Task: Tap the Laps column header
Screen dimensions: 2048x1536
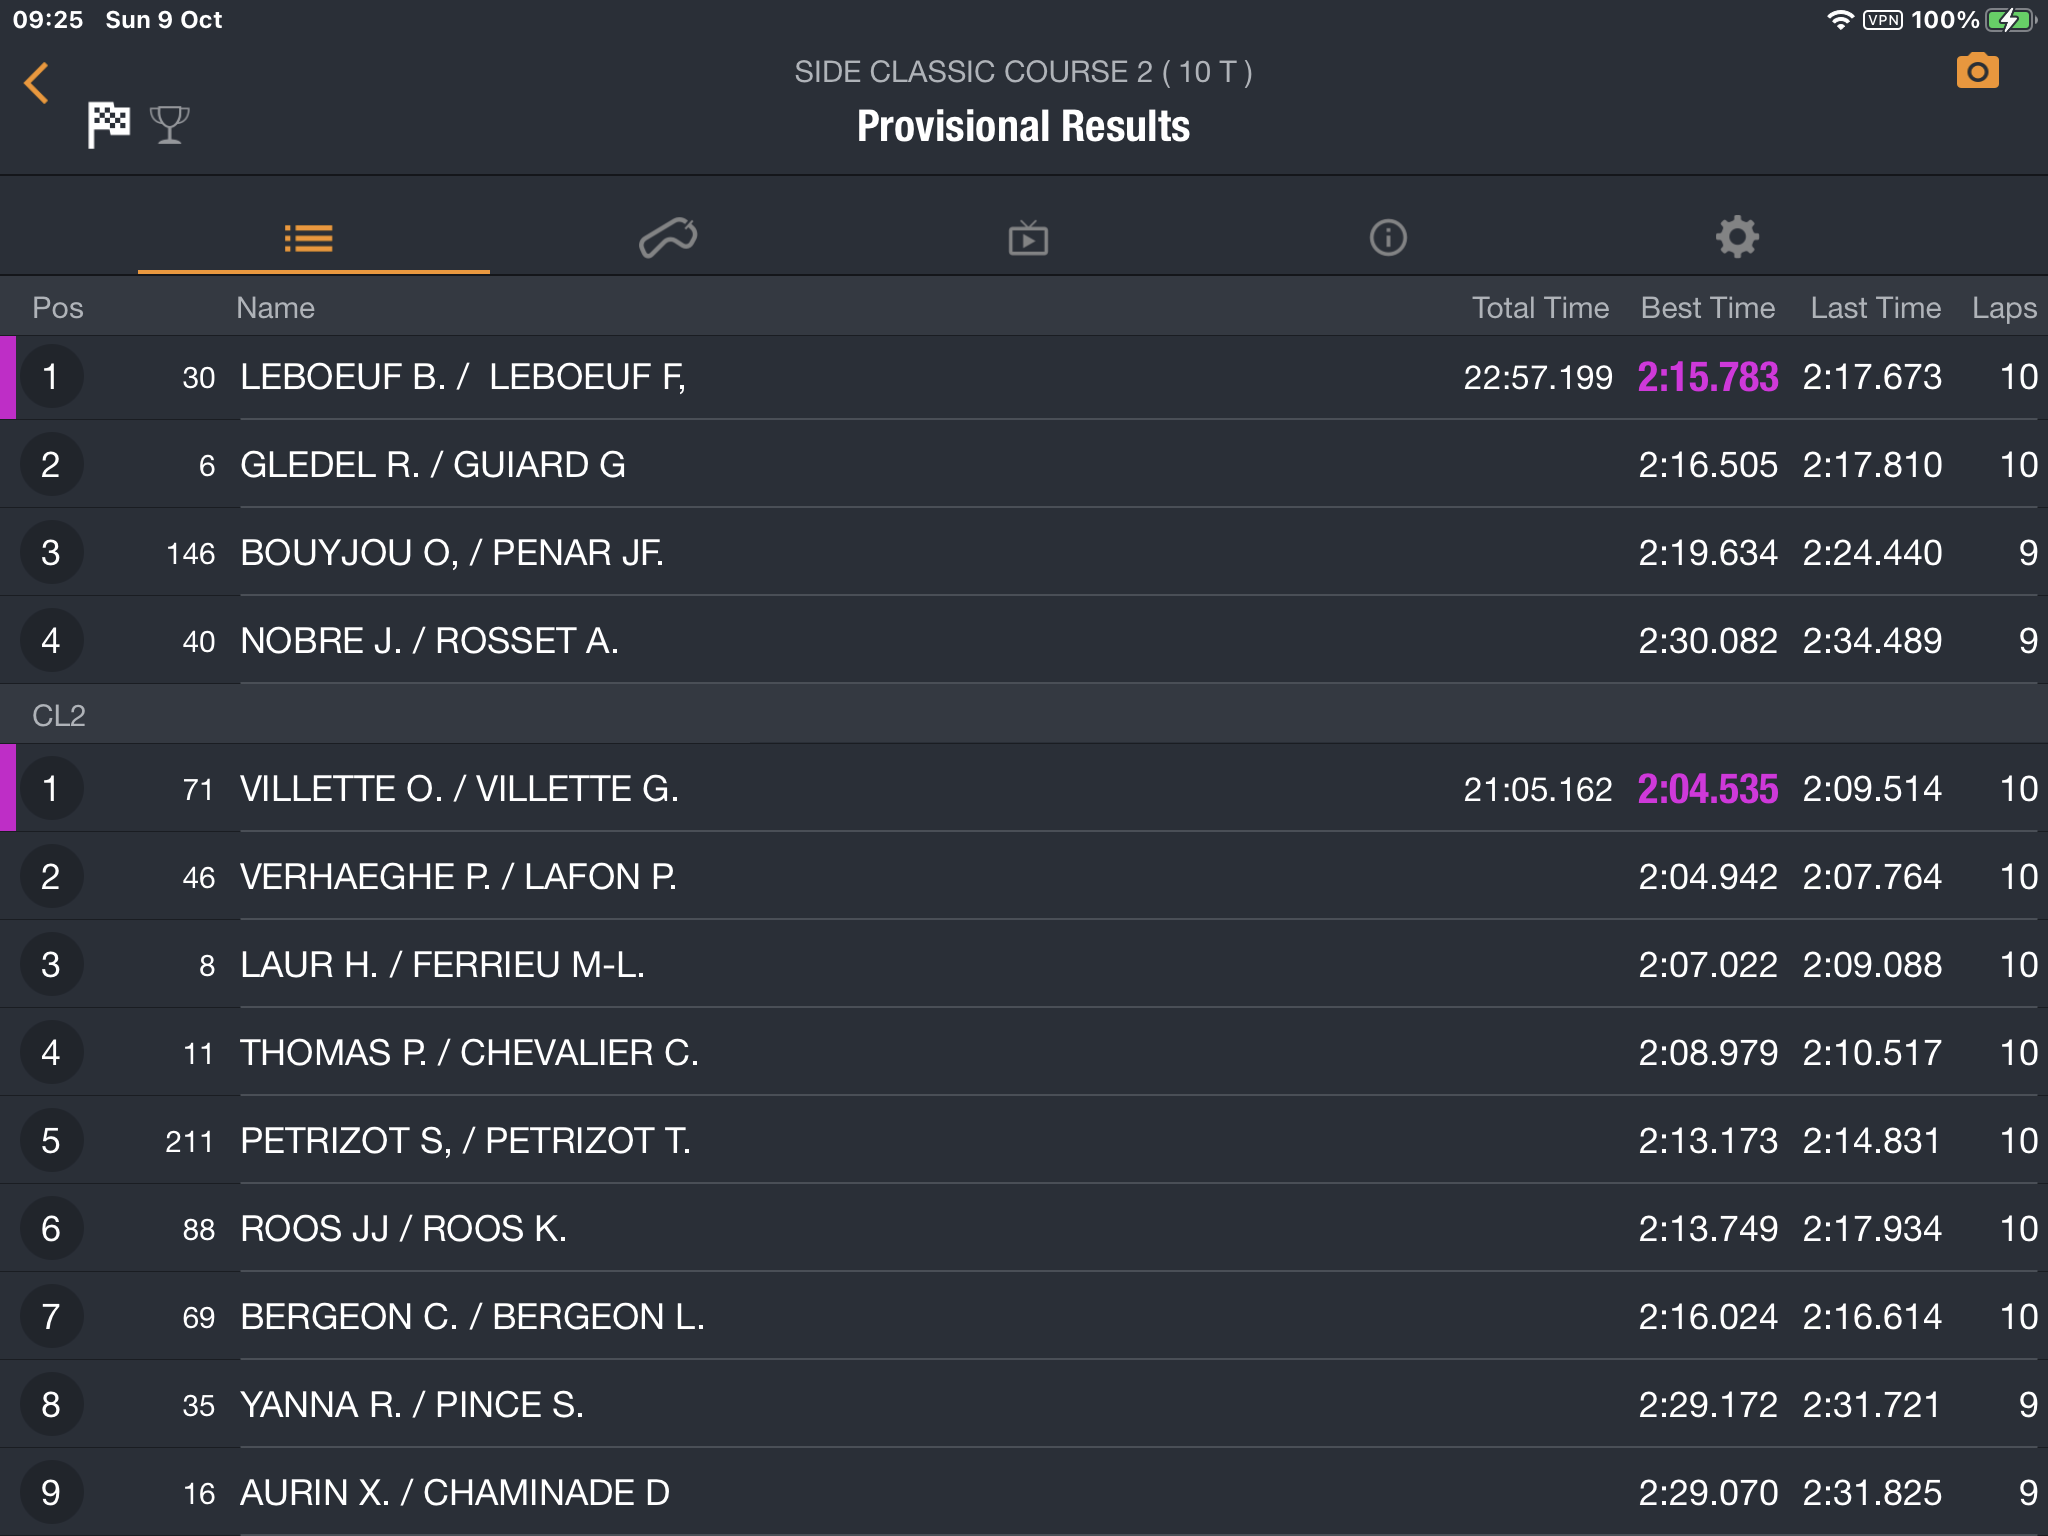Action: (x=2004, y=308)
